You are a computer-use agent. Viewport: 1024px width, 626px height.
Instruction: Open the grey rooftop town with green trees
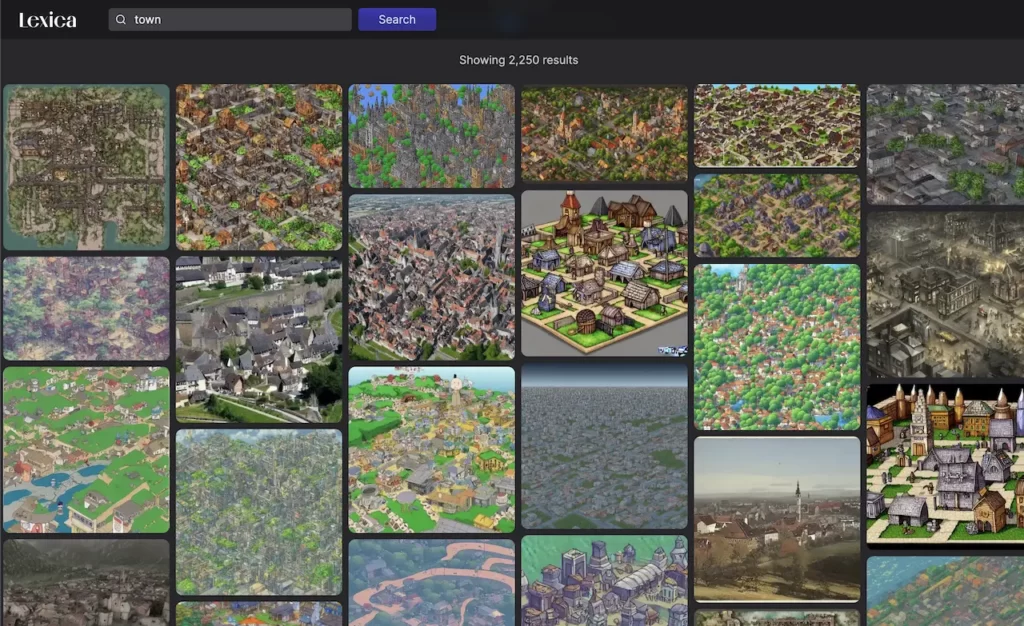pos(946,144)
